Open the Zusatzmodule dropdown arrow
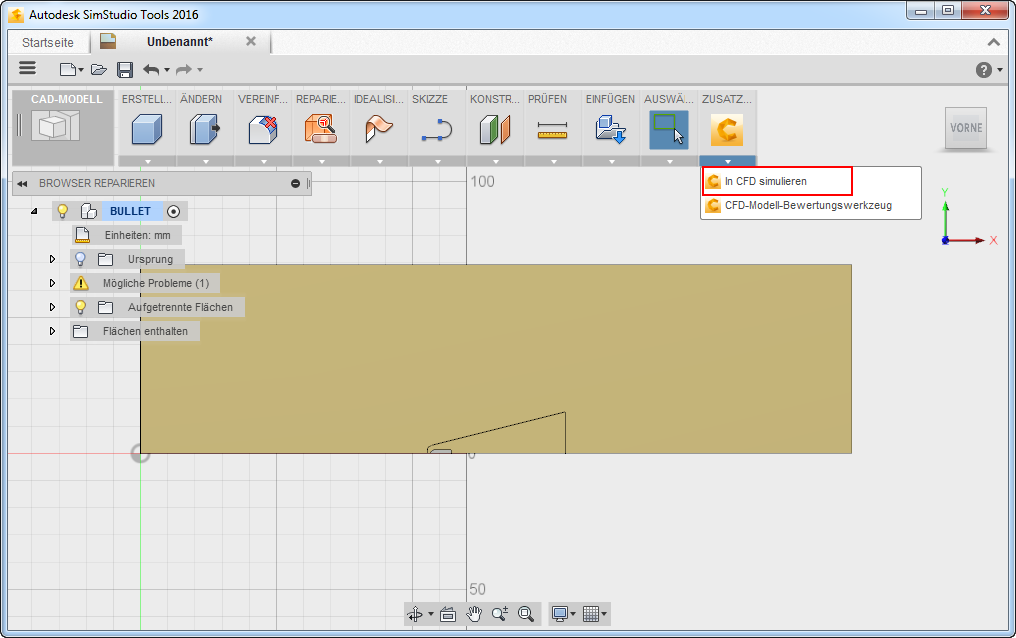The height and width of the screenshot is (638, 1016). tap(728, 161)
